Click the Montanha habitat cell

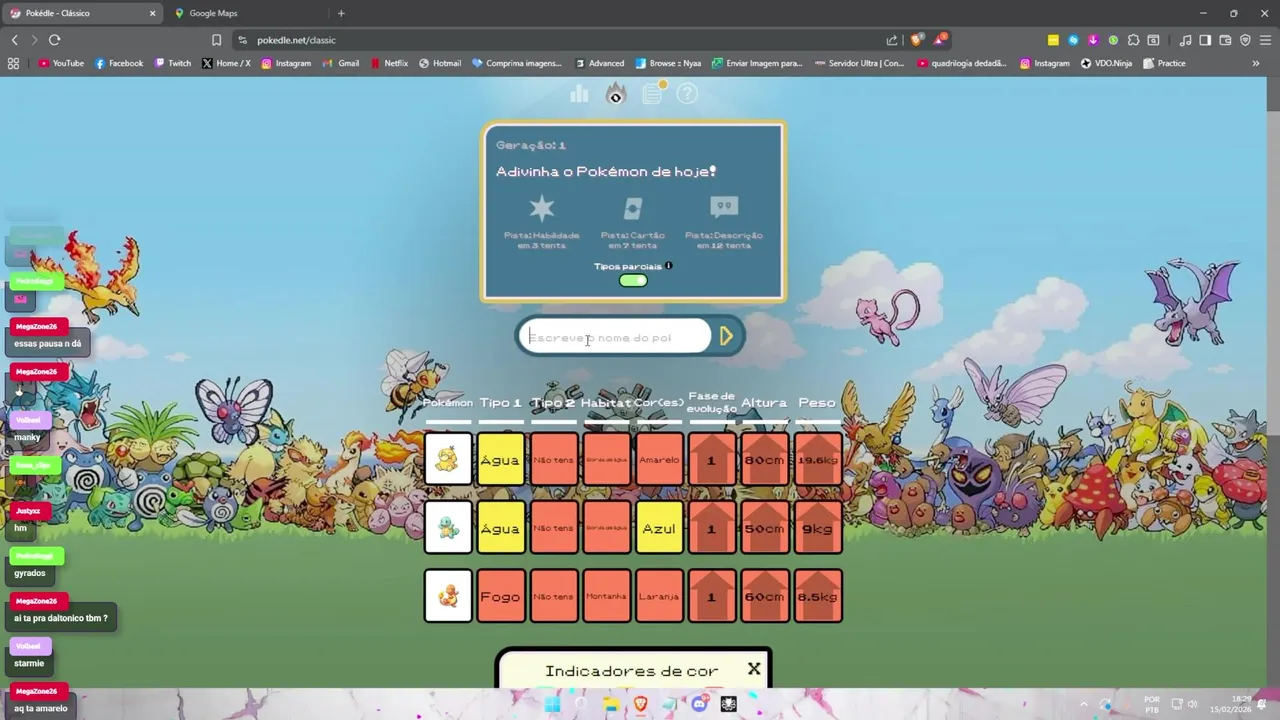tap(606, 596)
